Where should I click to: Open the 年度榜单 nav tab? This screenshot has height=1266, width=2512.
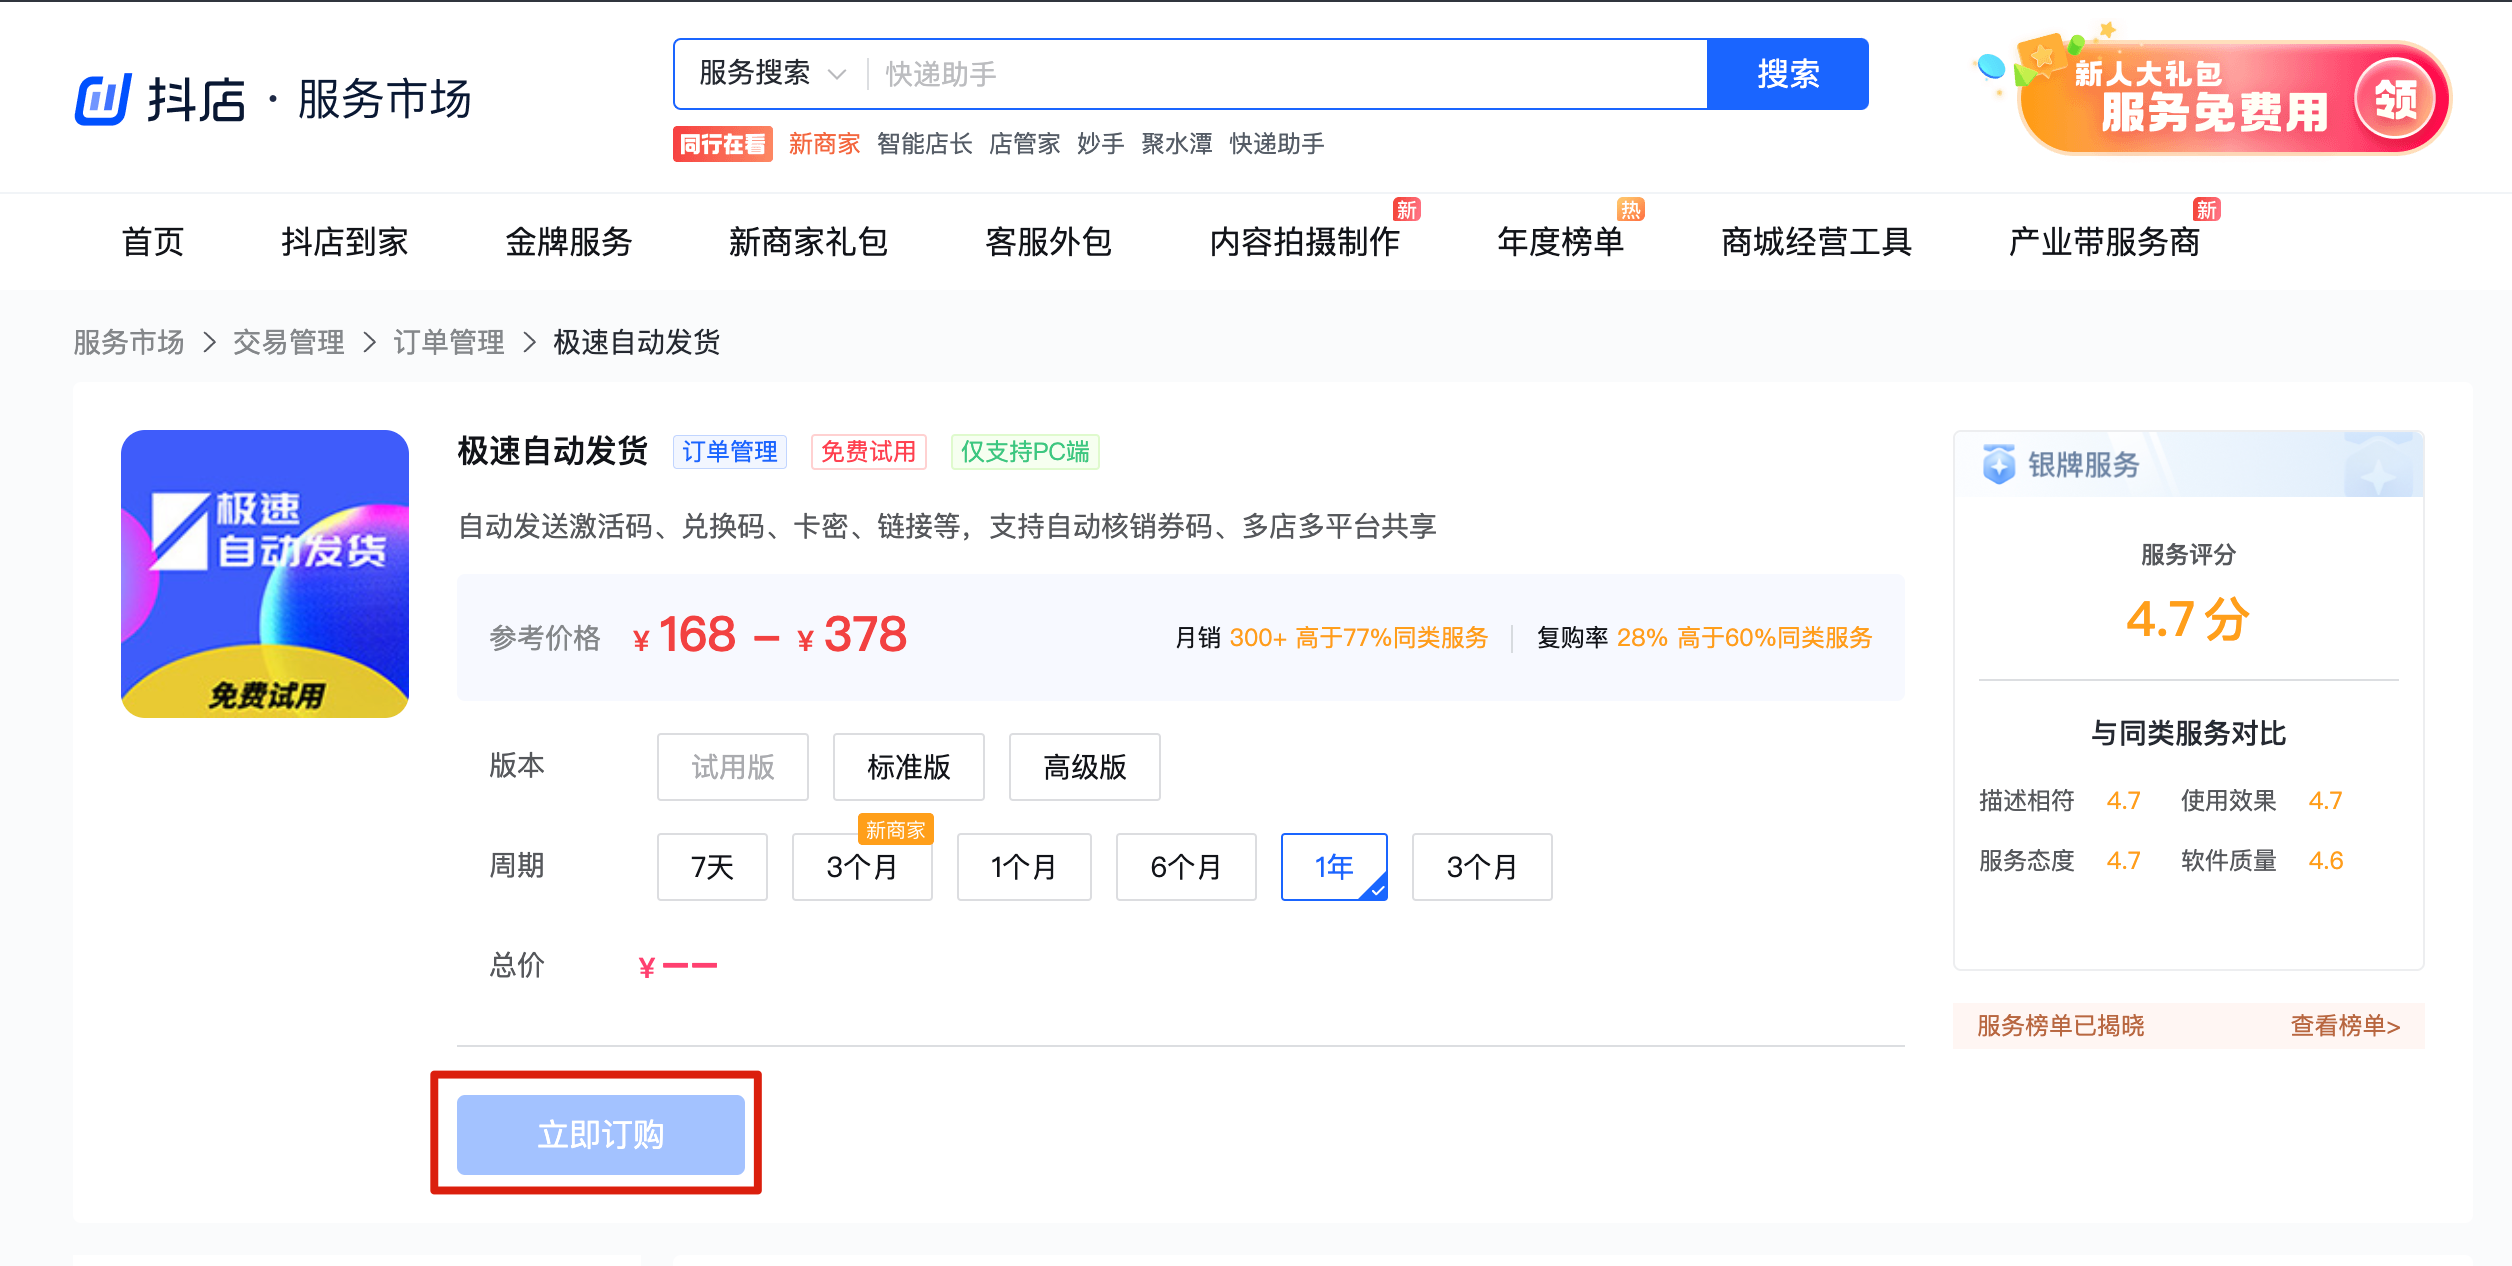(x=1559, y=242)
